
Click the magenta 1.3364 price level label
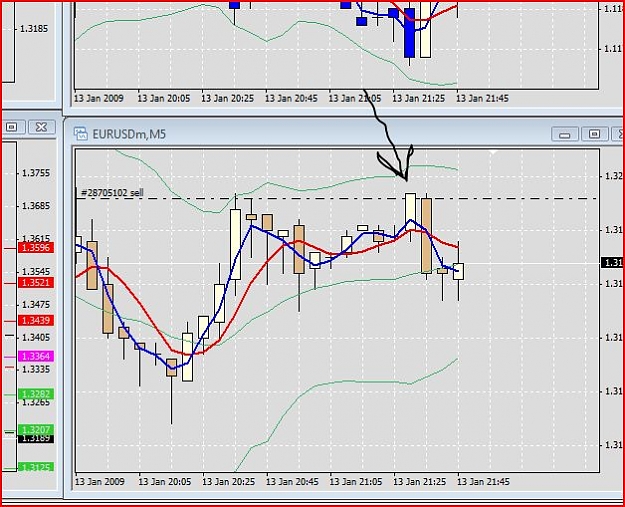[x=36, y=356]
